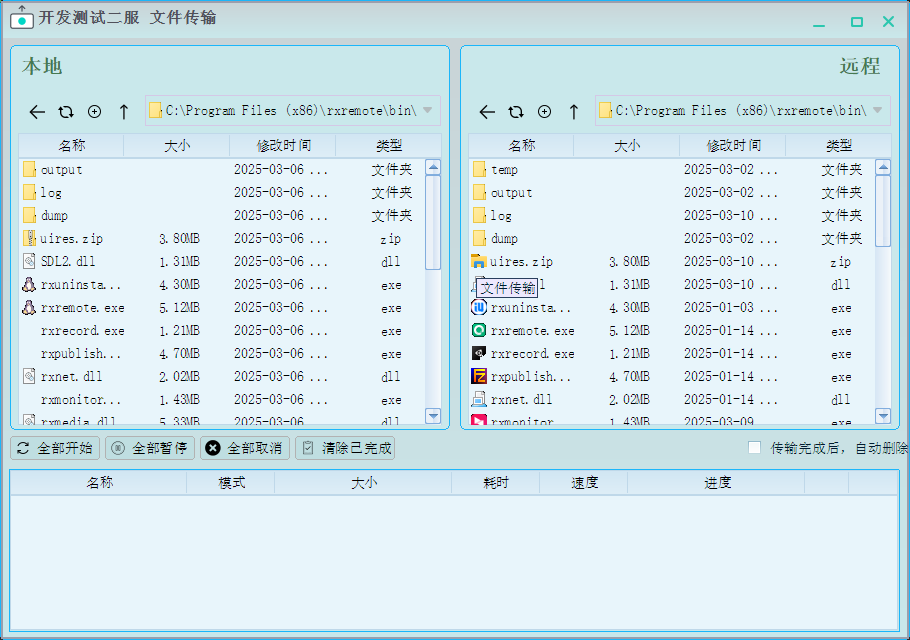Select rxremote.exe in the local list
The width and height of the screenshot is (910, 640).
pos(83,308)
